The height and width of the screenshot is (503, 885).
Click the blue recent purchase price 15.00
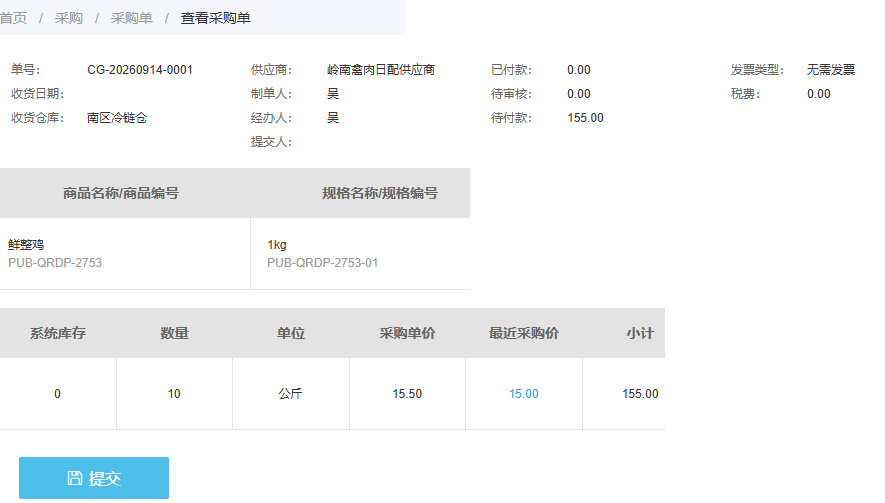tap(524, 393)
